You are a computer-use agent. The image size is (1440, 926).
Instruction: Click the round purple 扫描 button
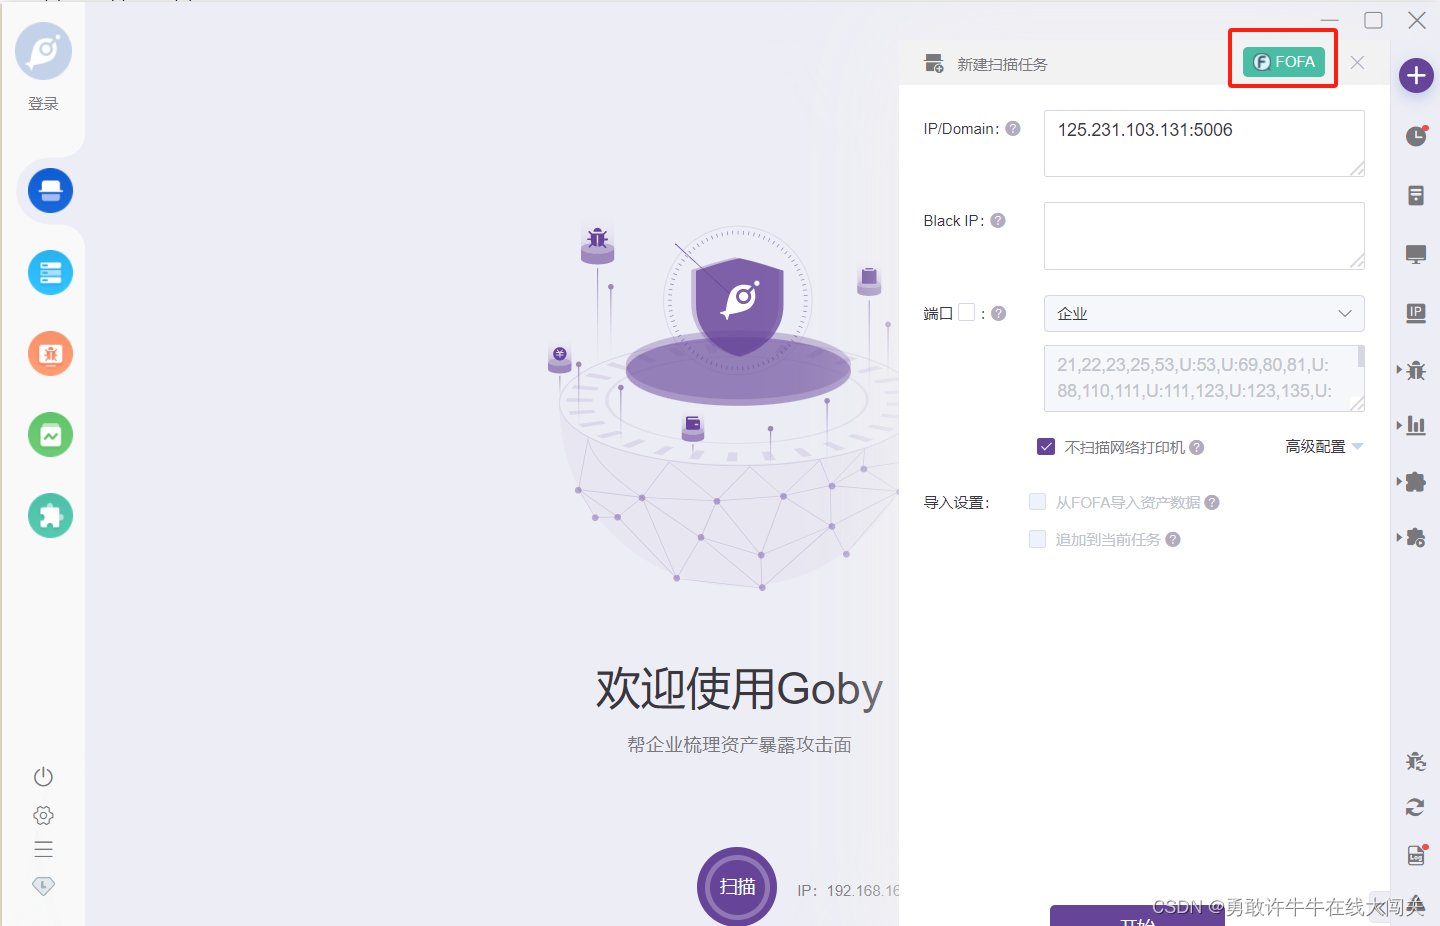click(737, 886)
